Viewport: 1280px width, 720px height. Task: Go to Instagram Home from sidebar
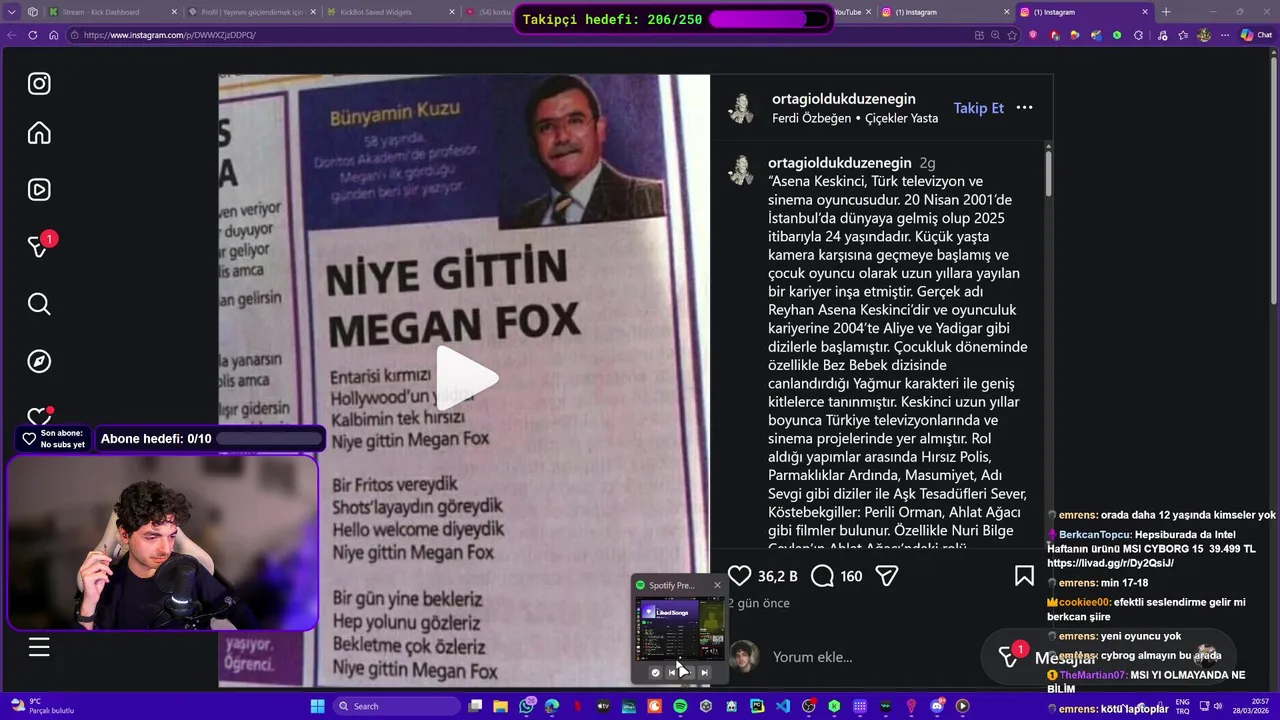click(x=39, y=133)
